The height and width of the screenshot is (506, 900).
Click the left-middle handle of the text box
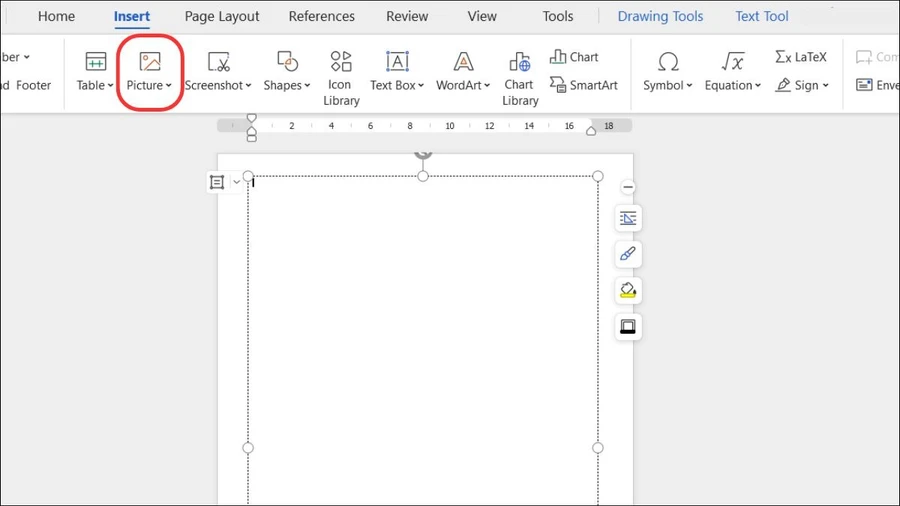coord(248,447)
